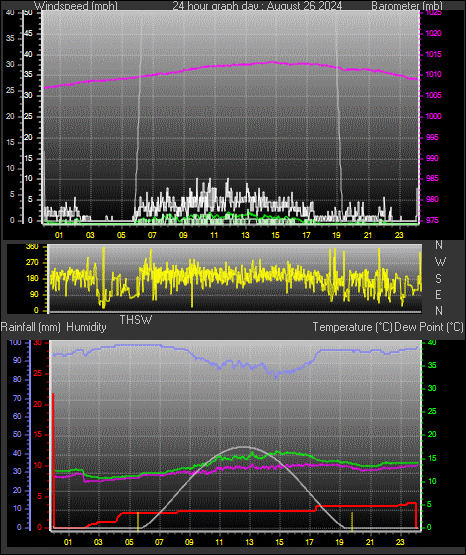Select the 'THSW' label below the wind direction graph
This screenshot has width=466, height=555.
[136, 320]
